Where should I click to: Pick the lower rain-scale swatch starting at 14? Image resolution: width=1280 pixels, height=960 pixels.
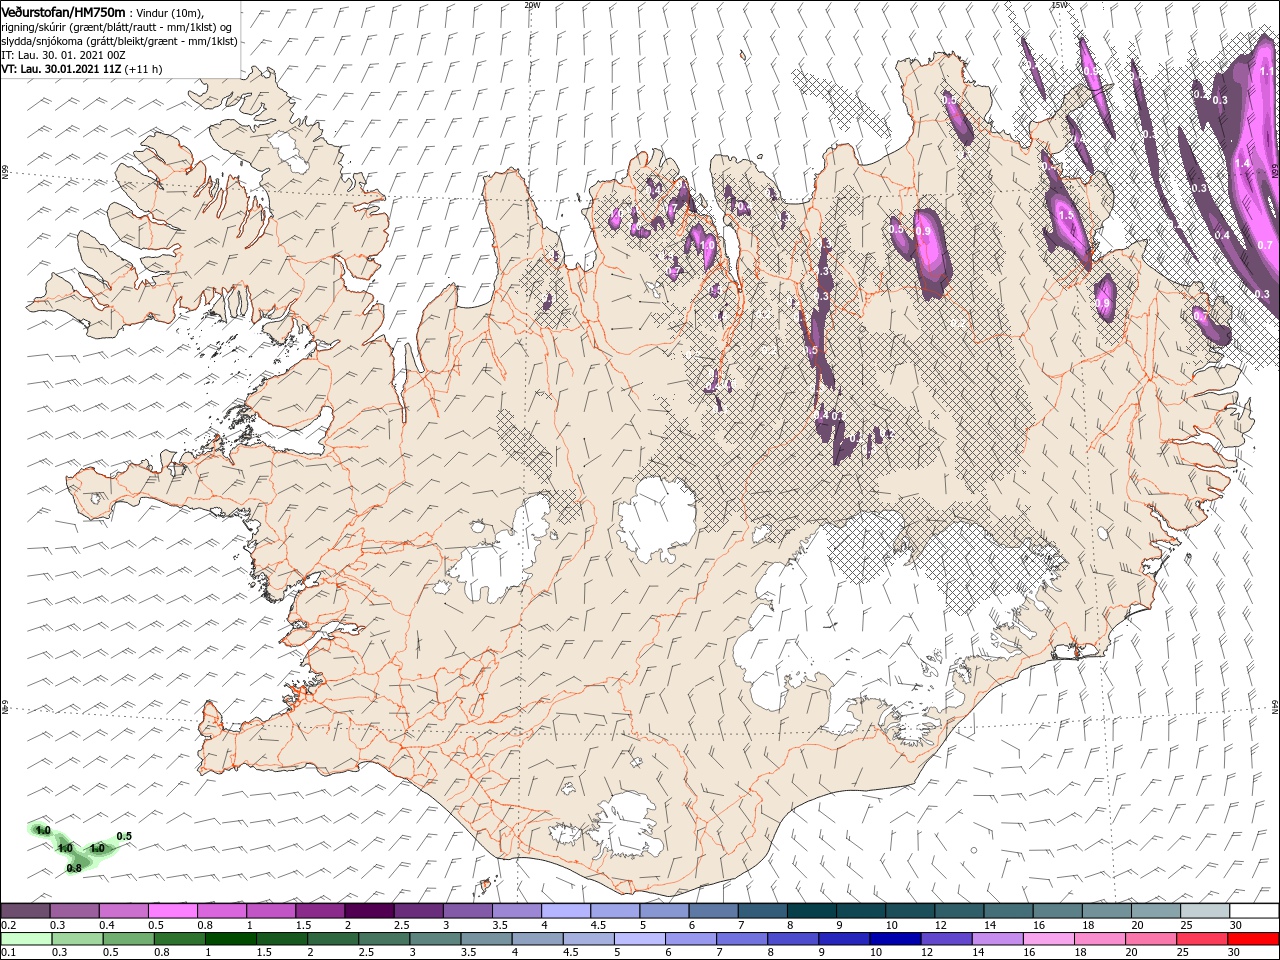[995, 939]
